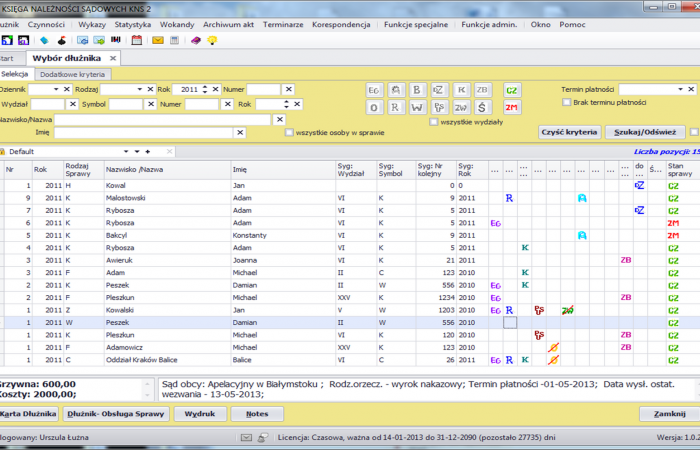The width and height of the screenshot is (700, 450).
Task: Click the stepper on Rok 2011 field
Action: point(204,89)
